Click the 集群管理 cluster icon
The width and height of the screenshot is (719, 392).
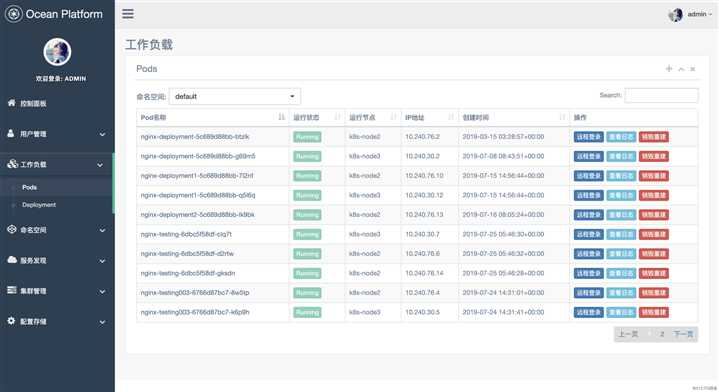coord(12,290)
